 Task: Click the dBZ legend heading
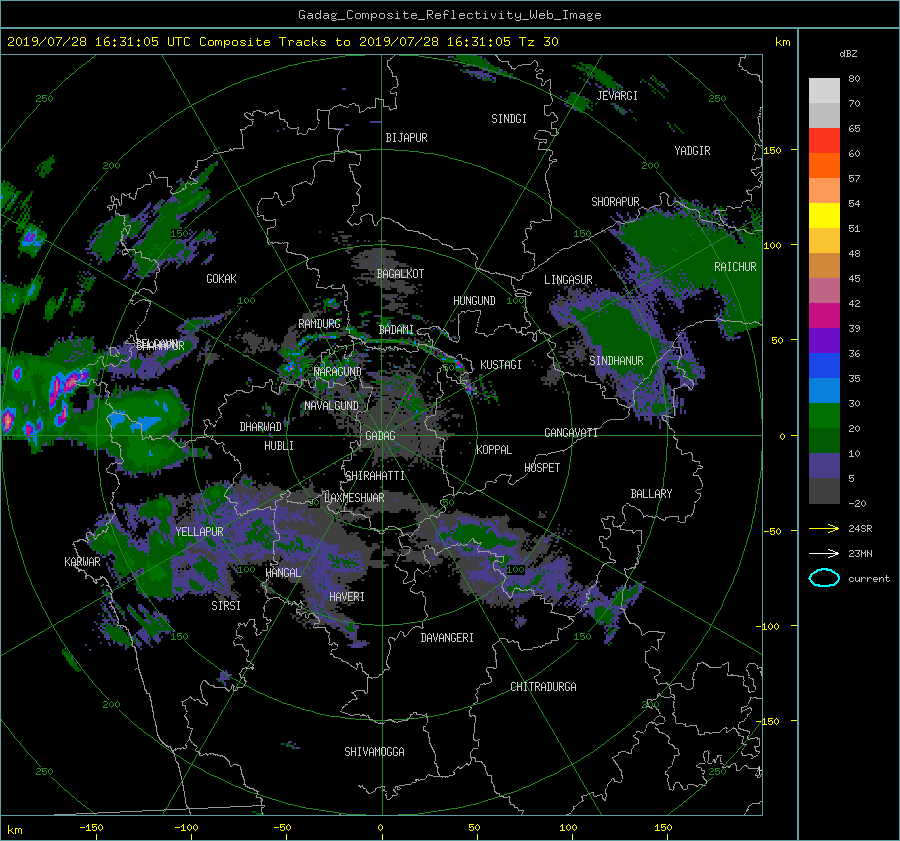tap(848, 53)
